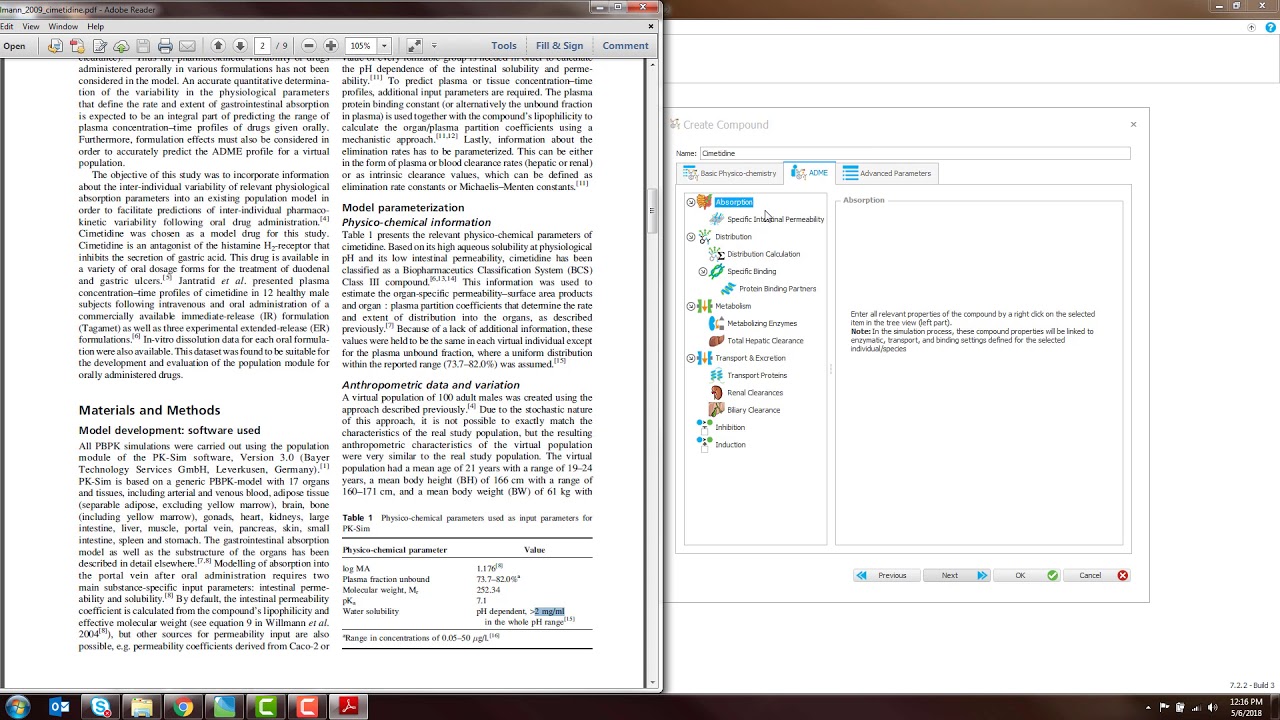Click the Inhibition icon in the tree
Image resolution: width=1280 pixels, height=720 pixels.
(x=704, y=427)
